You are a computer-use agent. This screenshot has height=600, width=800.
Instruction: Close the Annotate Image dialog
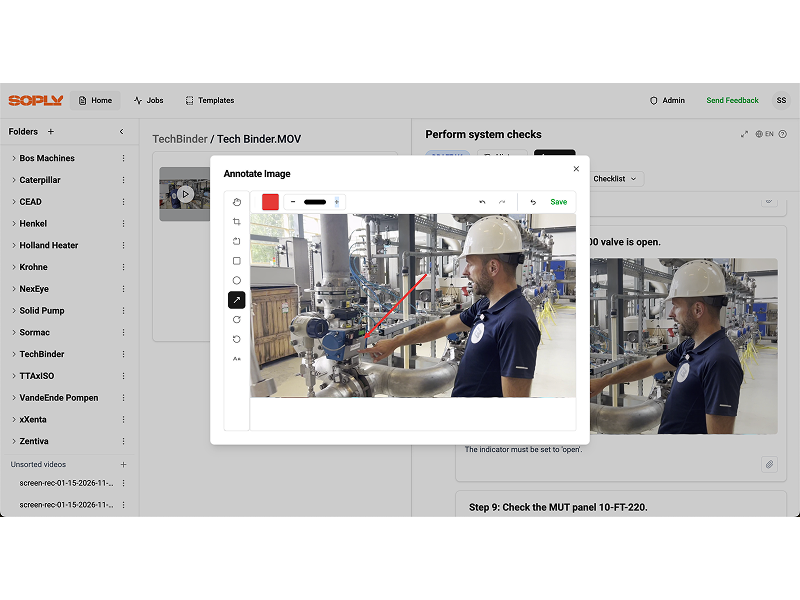coord(576,169)
